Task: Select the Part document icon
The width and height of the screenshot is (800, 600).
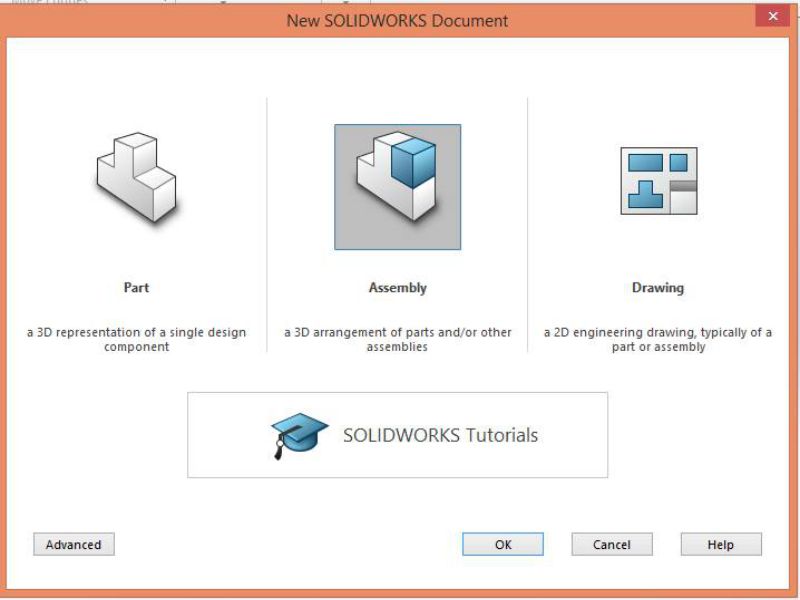Action: [x=136, y=178]
